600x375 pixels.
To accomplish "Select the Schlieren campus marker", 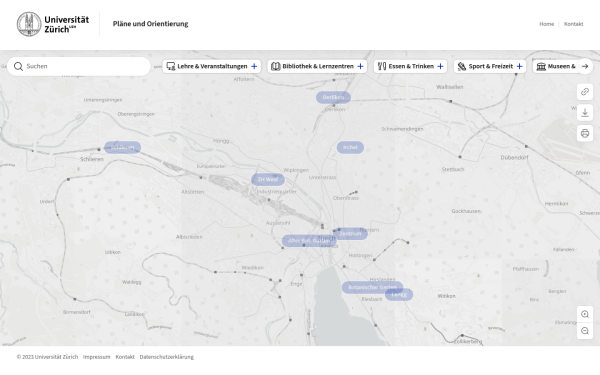I will 122,148.
